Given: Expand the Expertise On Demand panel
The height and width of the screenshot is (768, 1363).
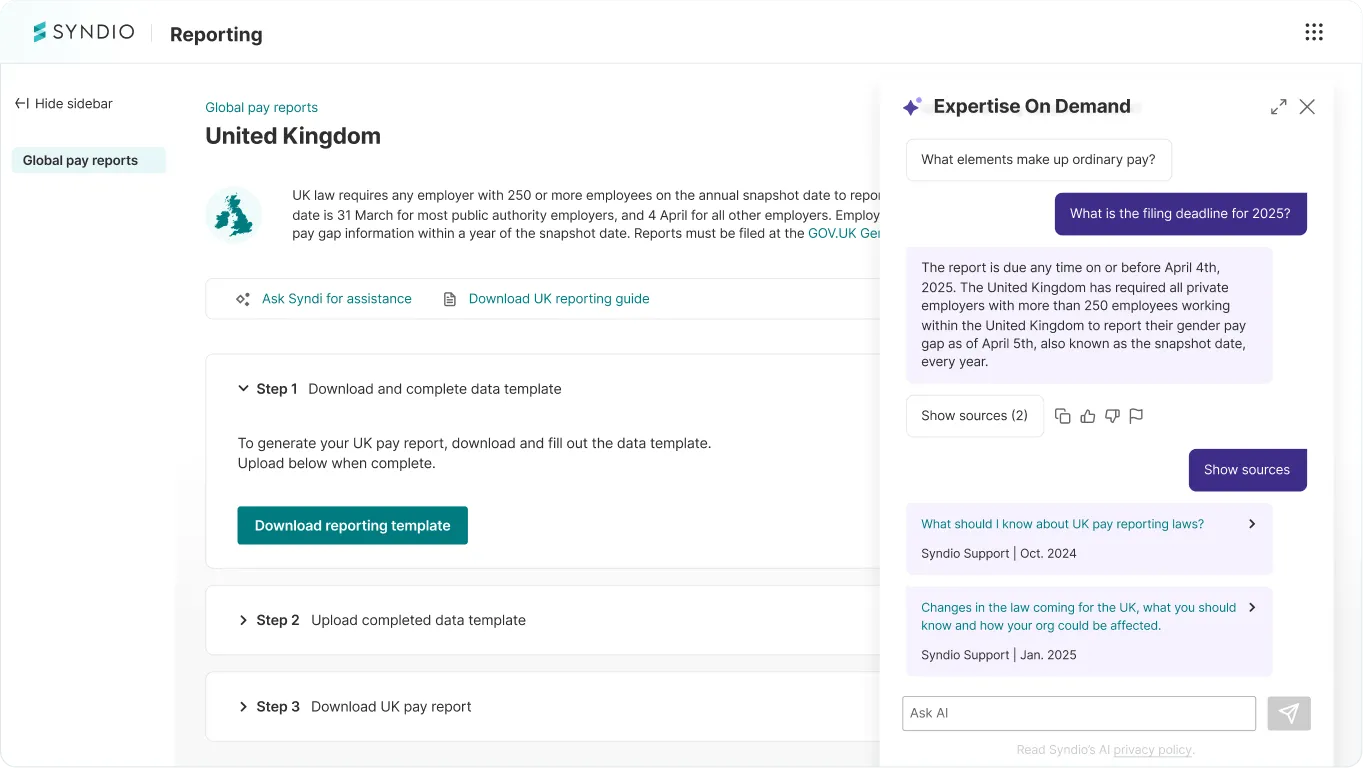Looking at the screenshot, I should click(x=1278, y=107).
